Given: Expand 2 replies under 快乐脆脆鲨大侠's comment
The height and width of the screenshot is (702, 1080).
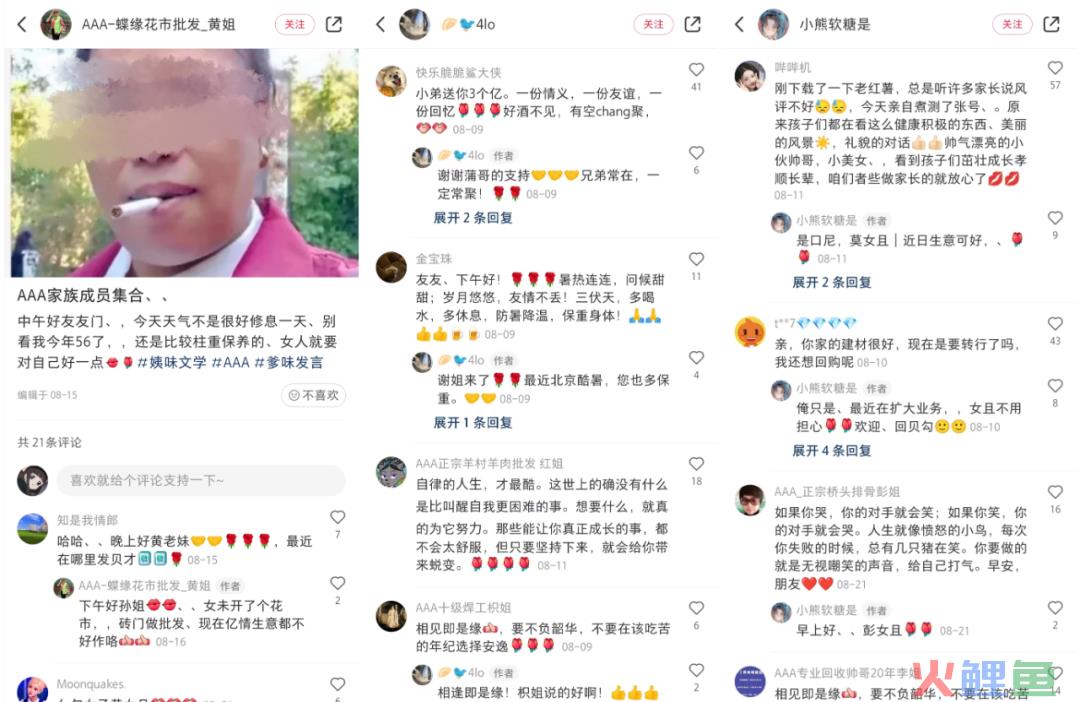Looking at the screenshot, I should 472,218.
